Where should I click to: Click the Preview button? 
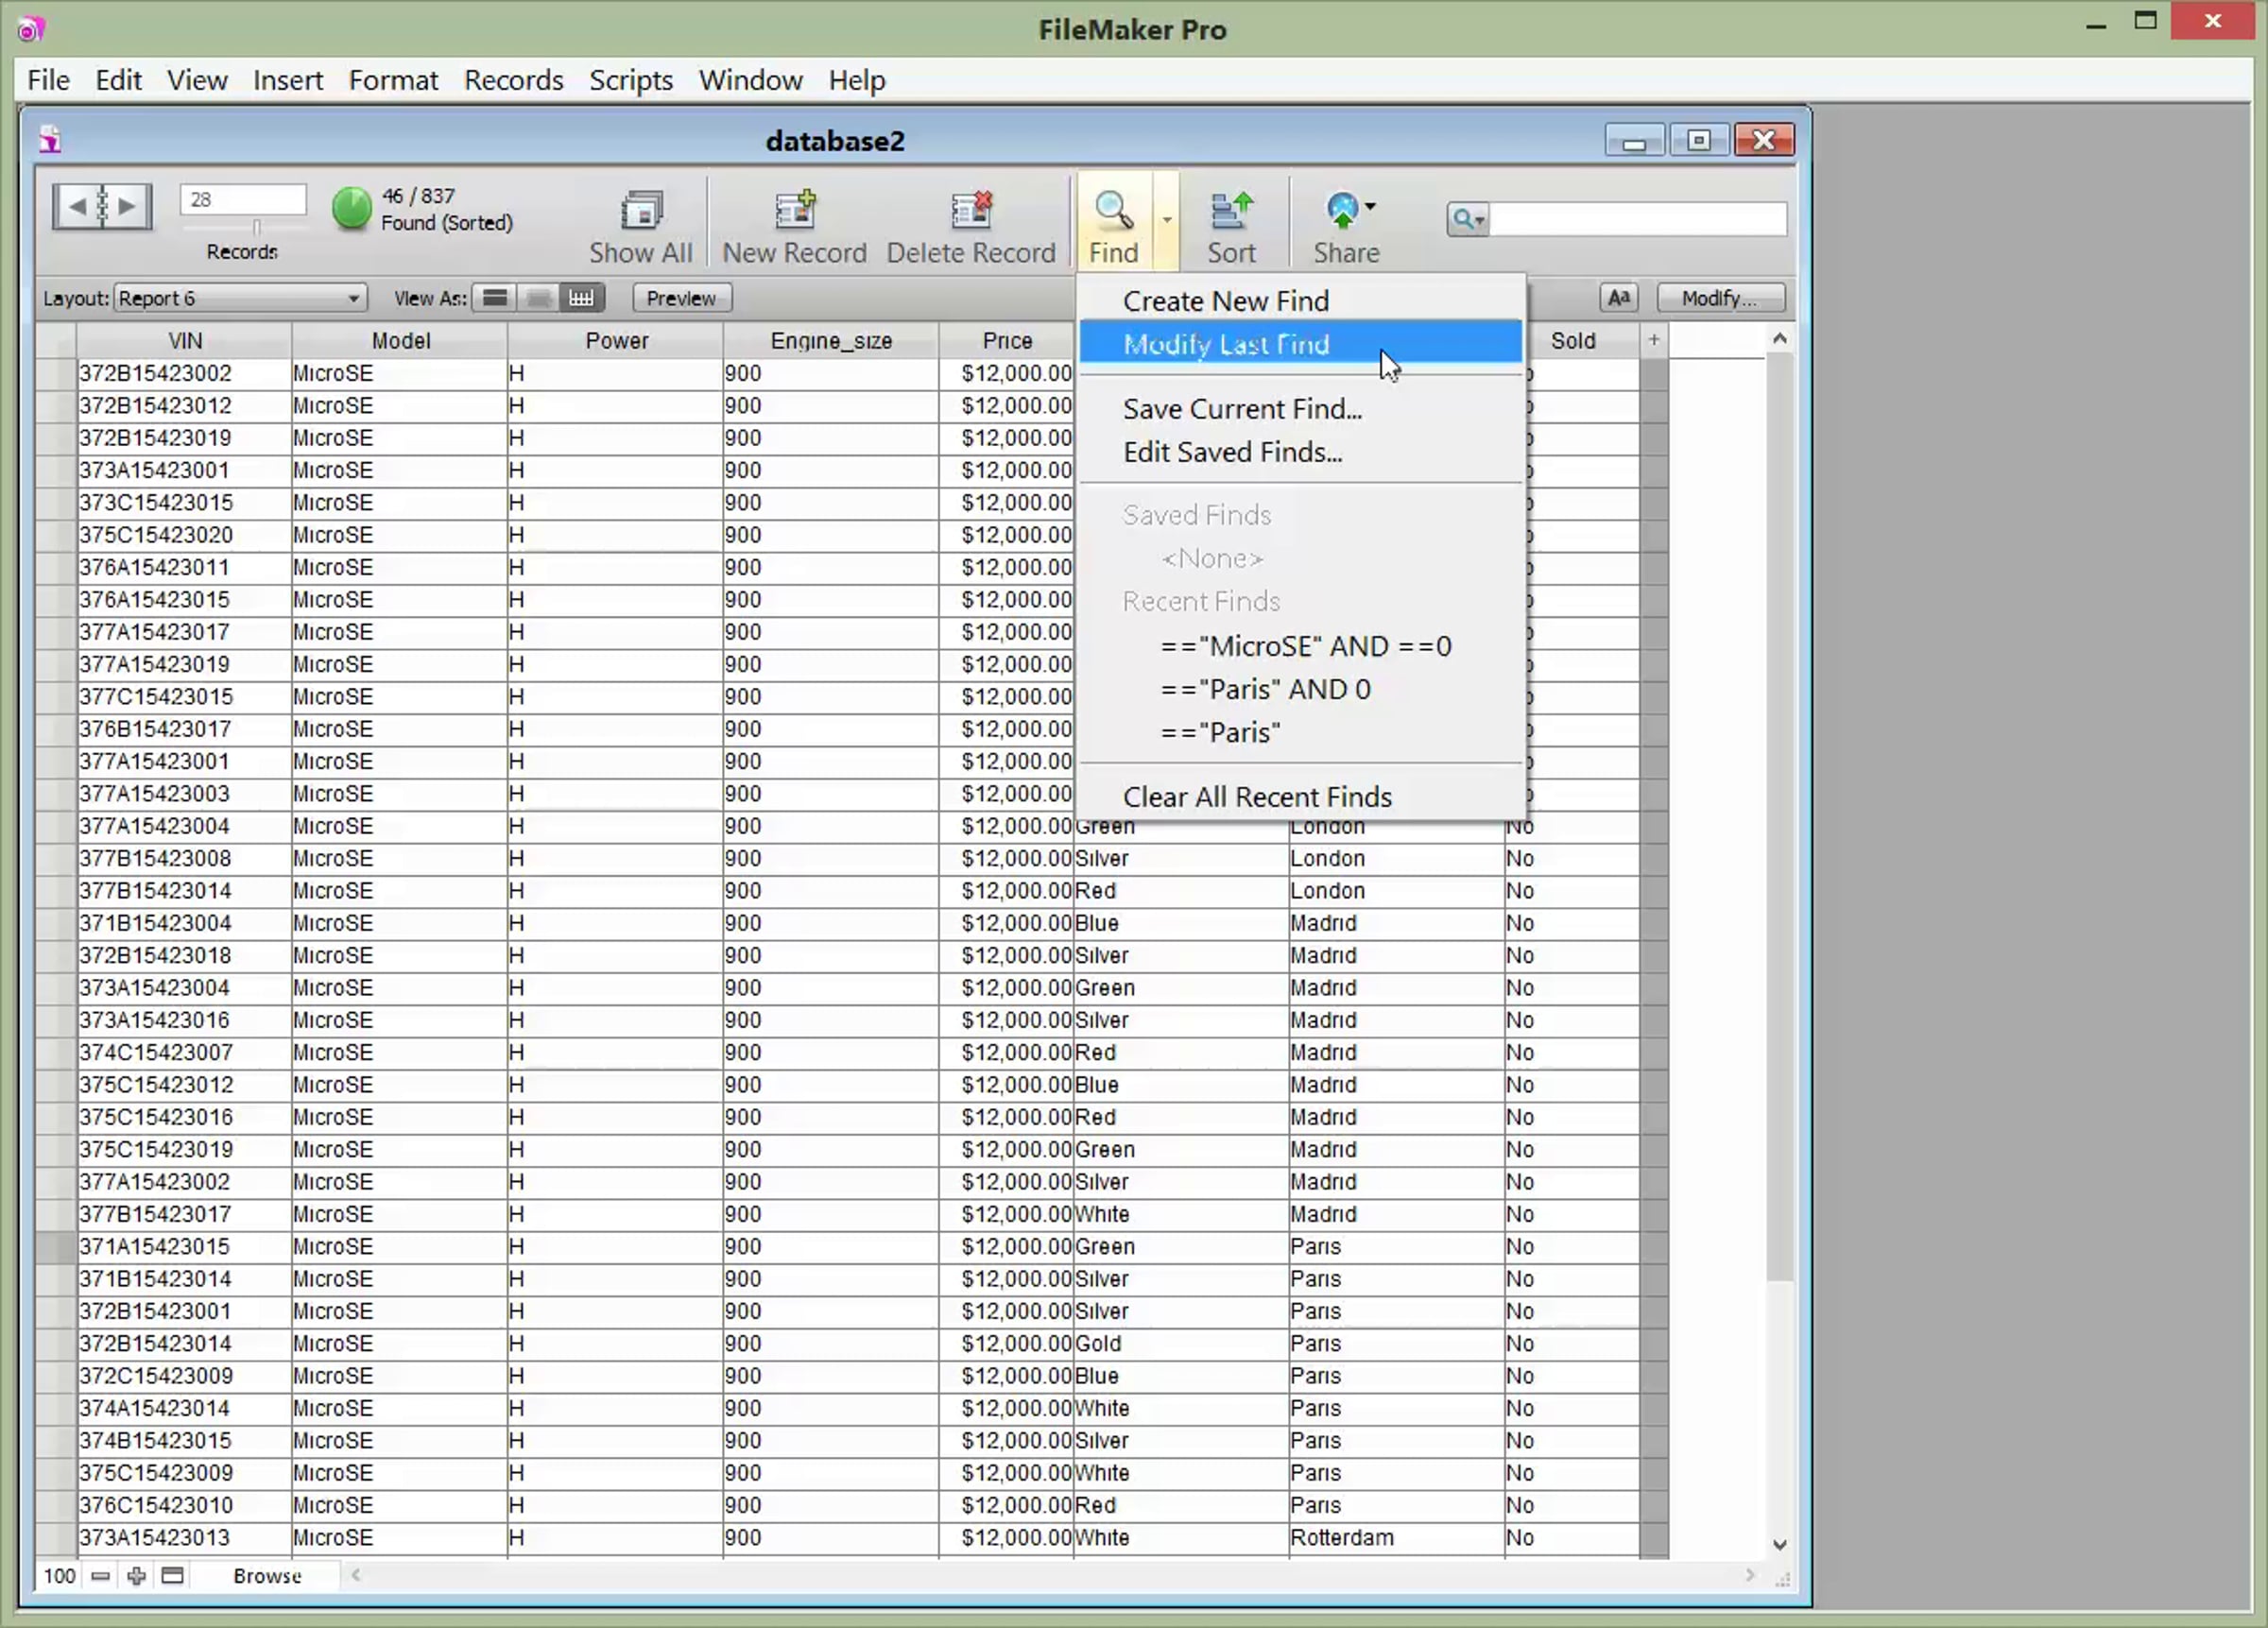pos(681,298)
